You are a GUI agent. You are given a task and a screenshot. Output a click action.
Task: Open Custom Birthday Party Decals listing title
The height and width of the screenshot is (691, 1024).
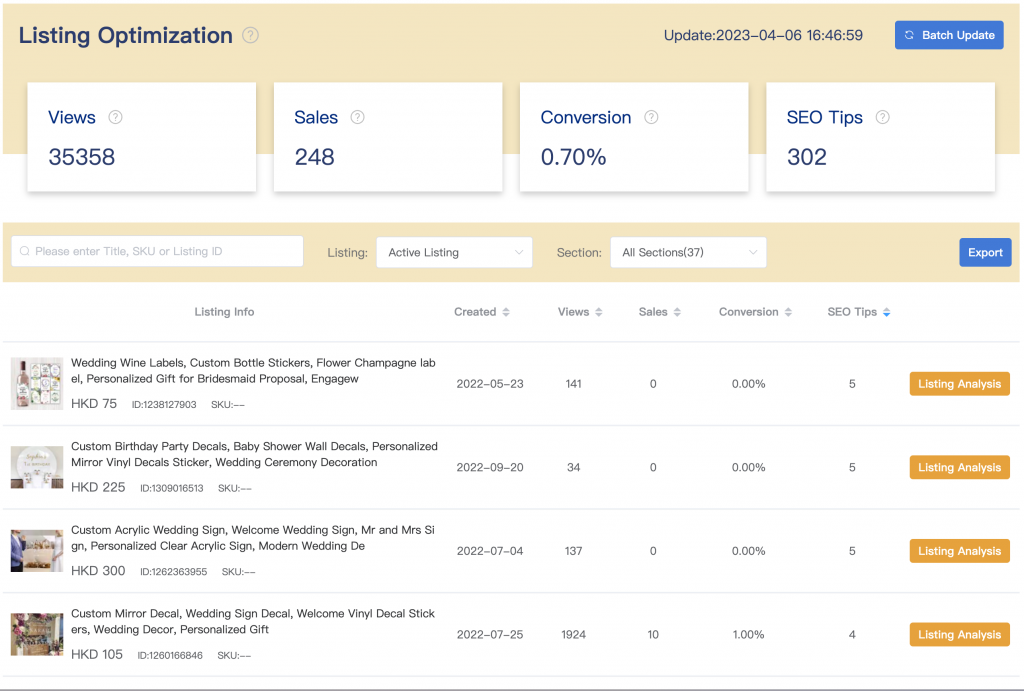point(254,454)
